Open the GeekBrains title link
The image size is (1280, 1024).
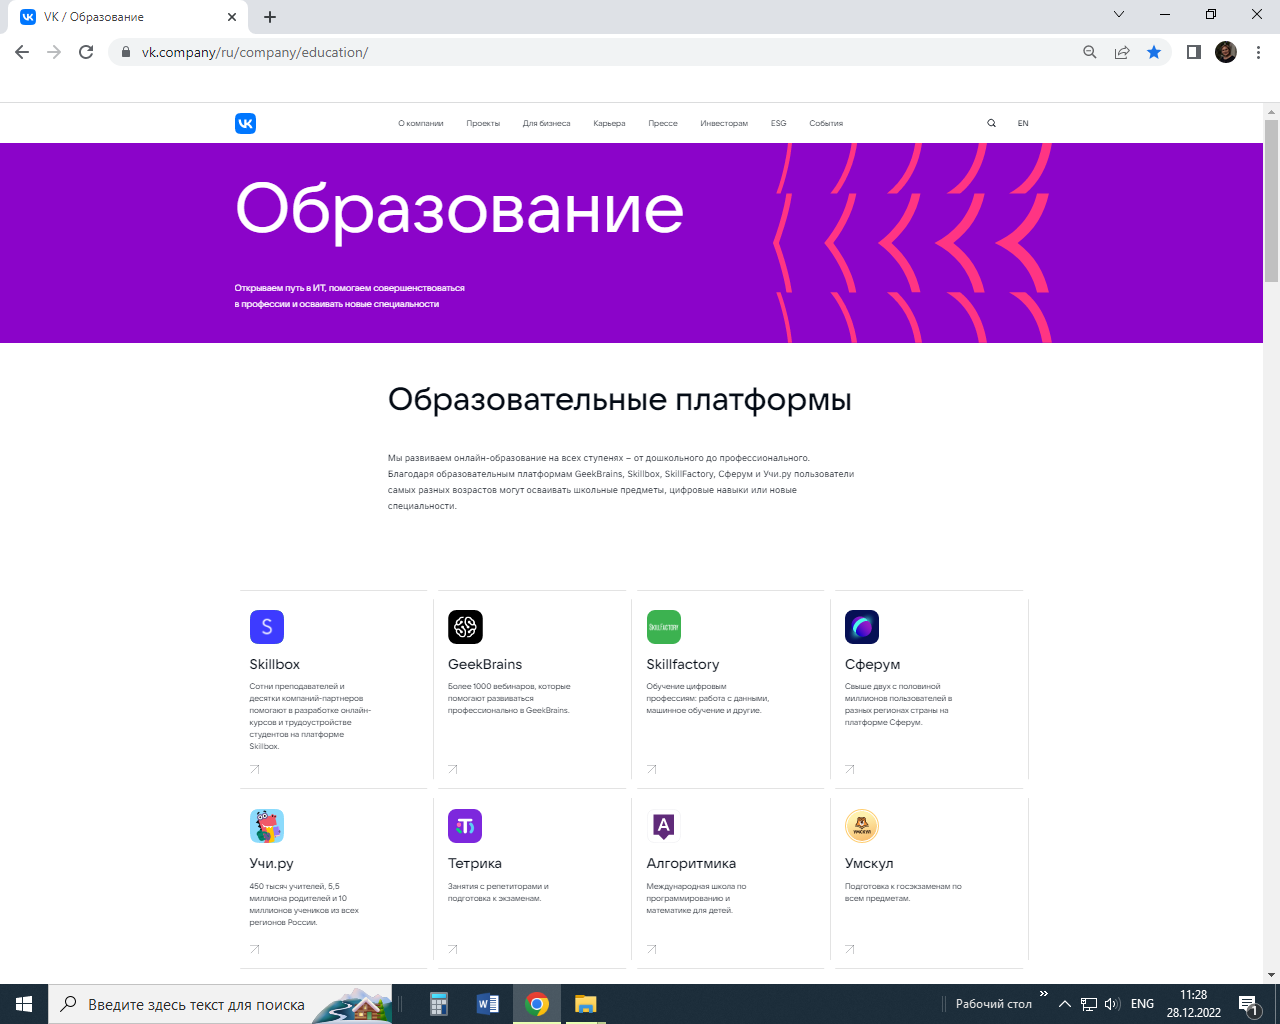point(485,664)
